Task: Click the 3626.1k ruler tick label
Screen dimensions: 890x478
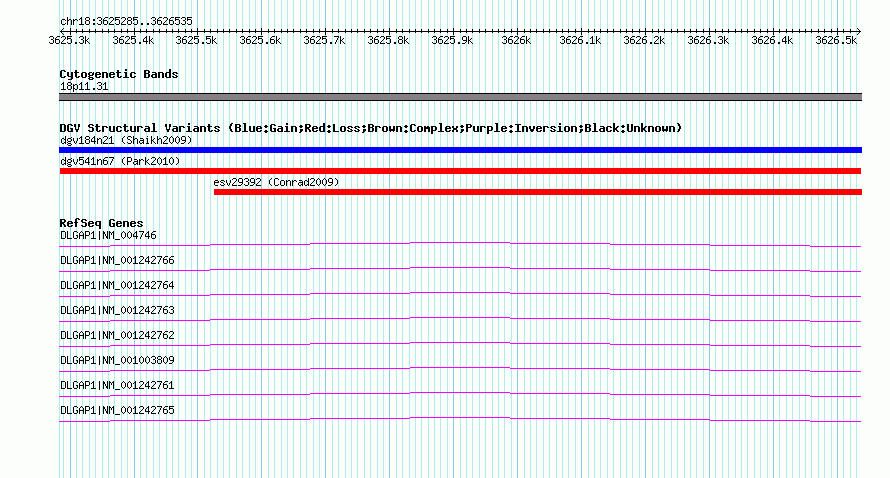Action: pos(580,40)
